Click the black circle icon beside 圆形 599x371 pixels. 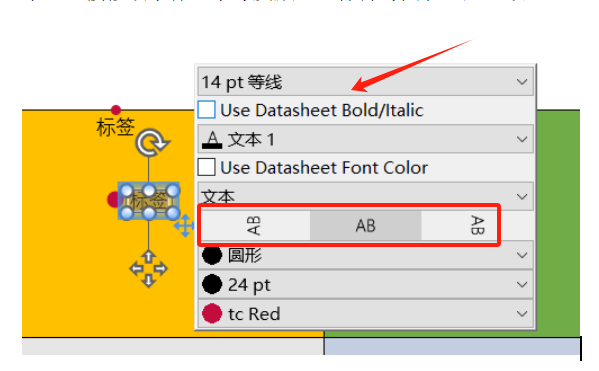tap(212, 255)
